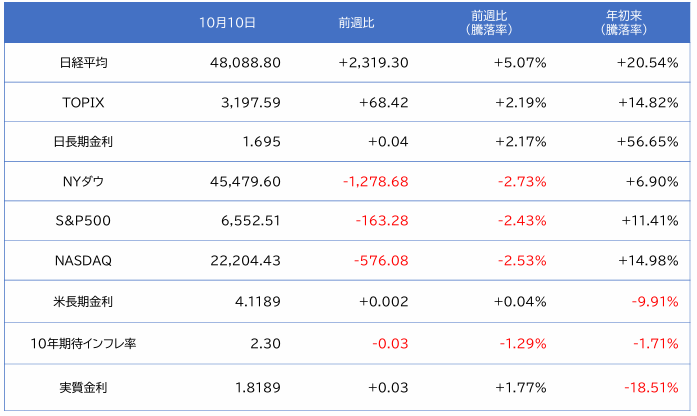The height and width of the screenshot is (416, 697).
Task: Click the S&P500 -2.43% weekly change
Action: (x=520, y=222)
